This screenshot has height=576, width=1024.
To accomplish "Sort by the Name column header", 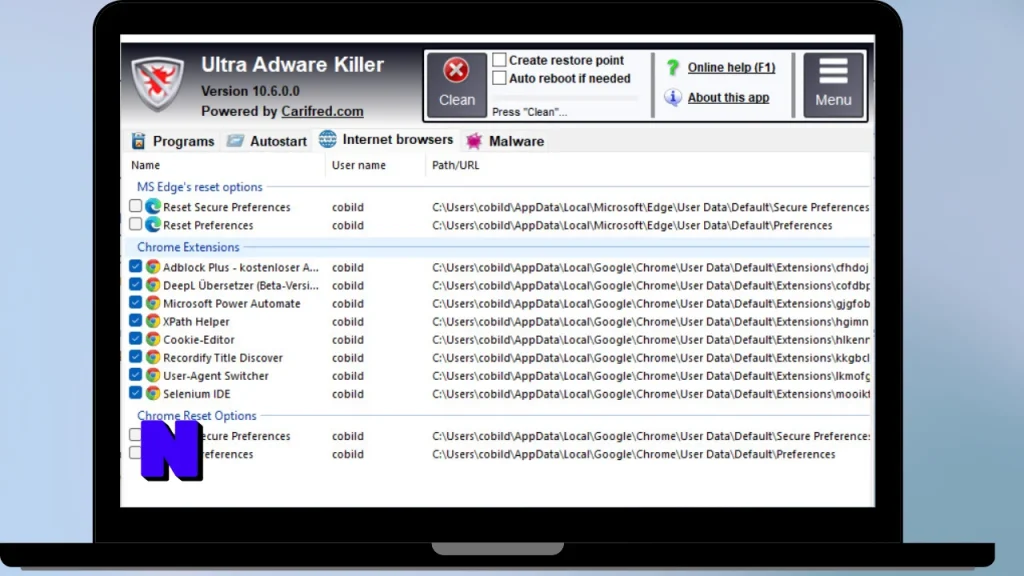I will click(145, 165).
